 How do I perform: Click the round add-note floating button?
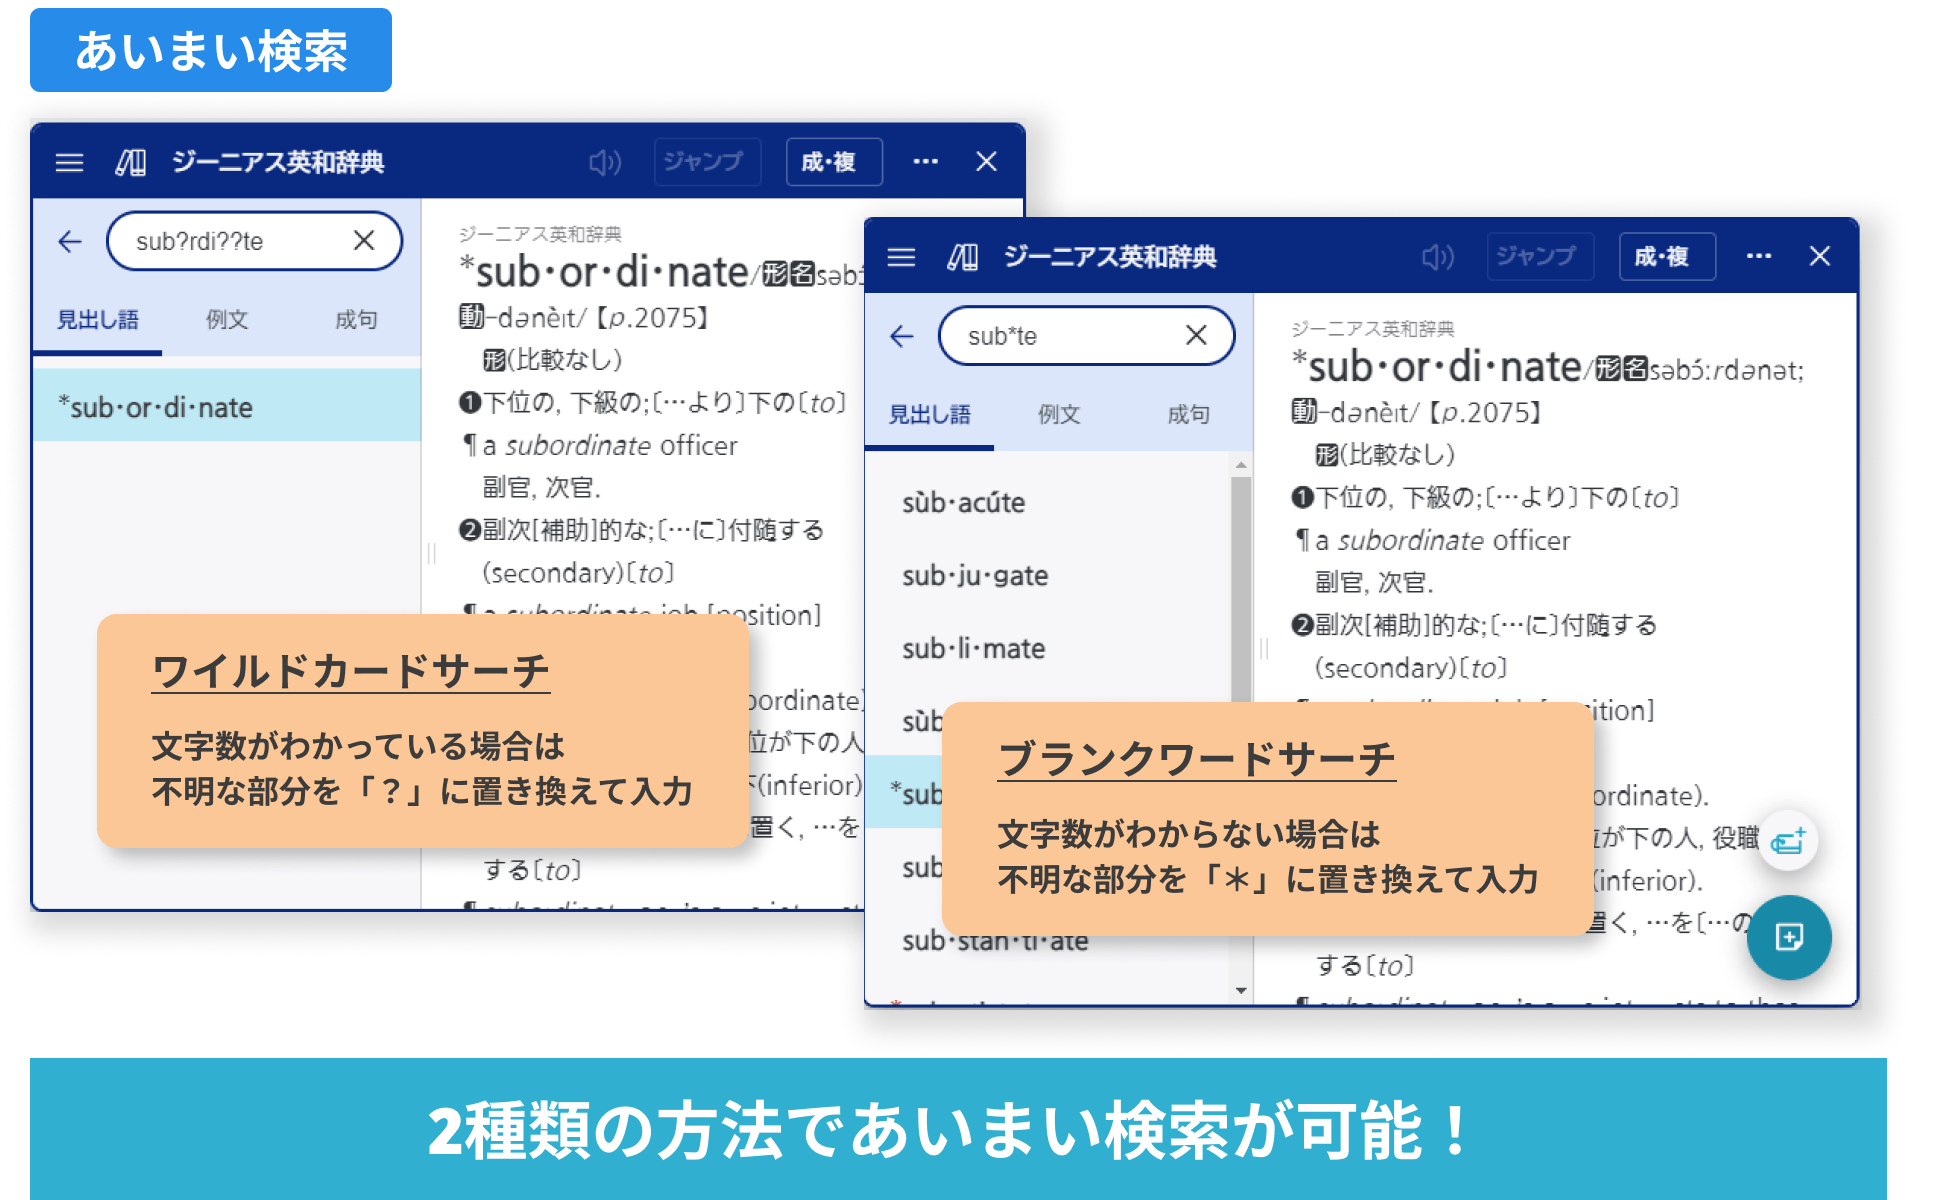tap(1789, 937)
